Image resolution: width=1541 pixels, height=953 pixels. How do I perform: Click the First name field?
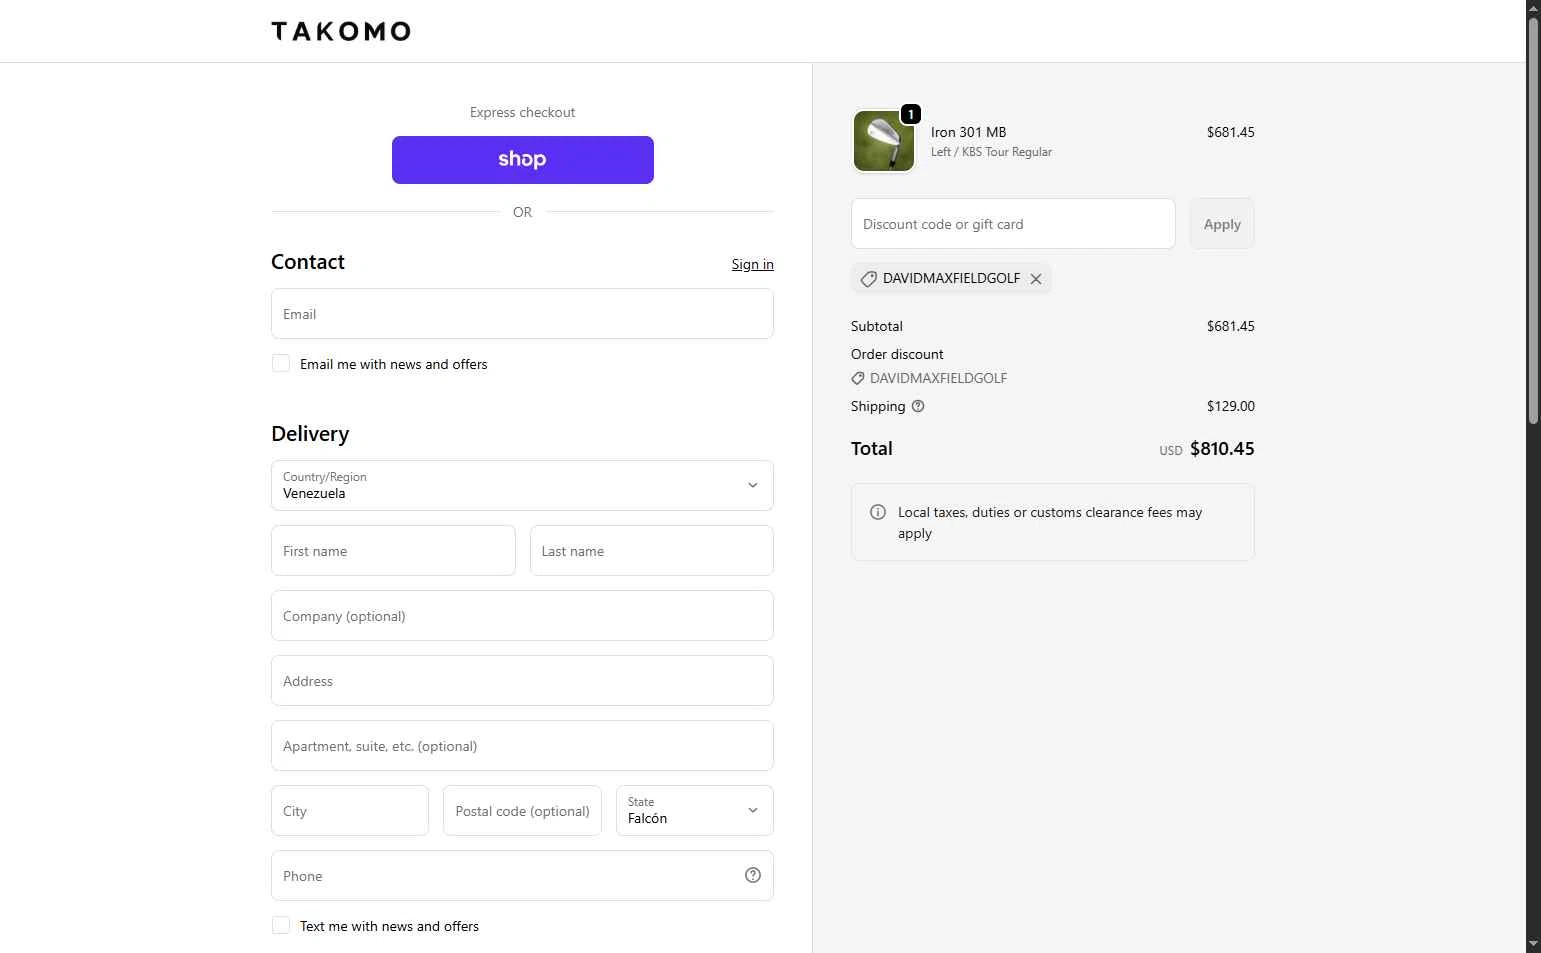point(393,551)
